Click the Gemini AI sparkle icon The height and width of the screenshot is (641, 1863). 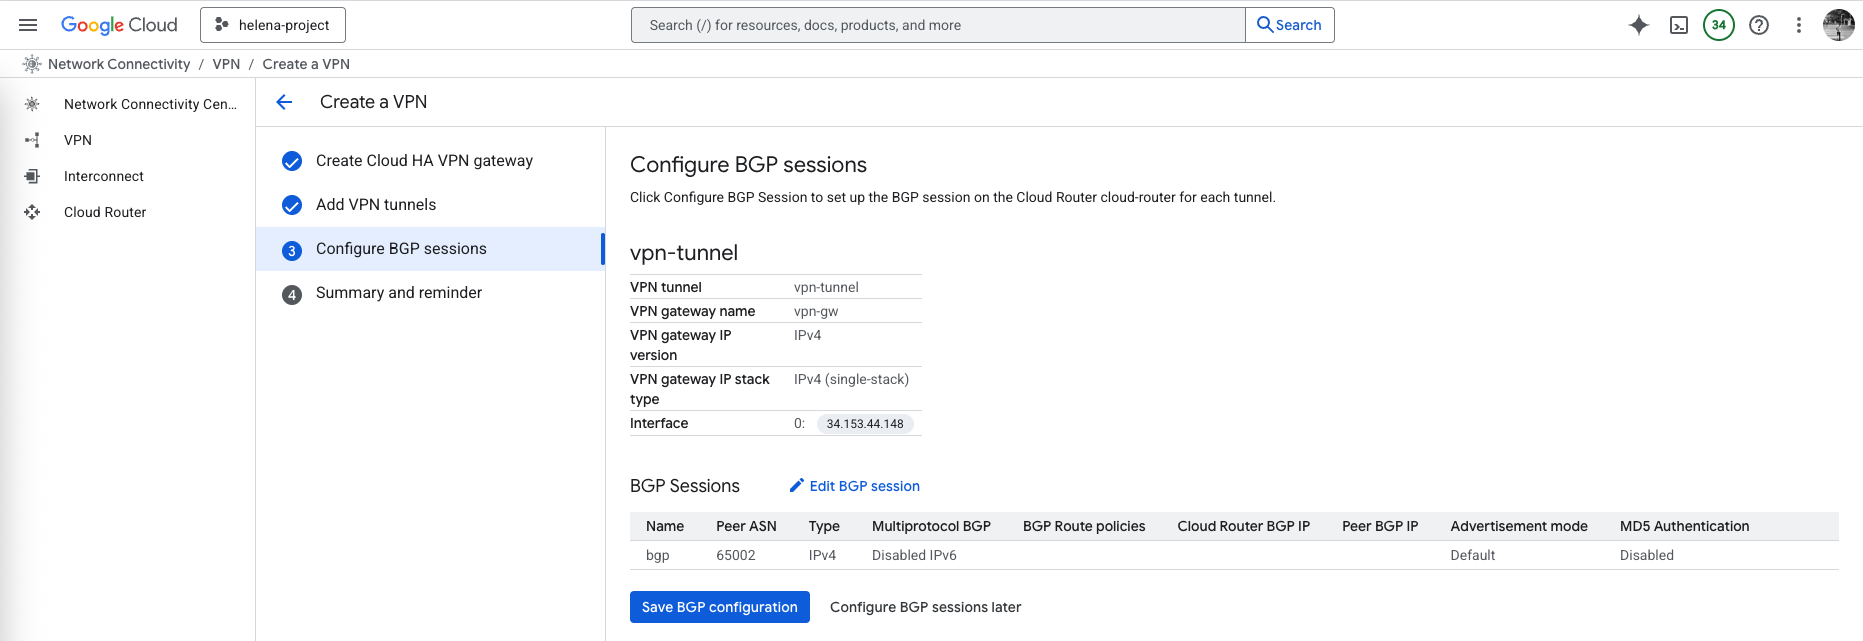[x=1638, y=25]
